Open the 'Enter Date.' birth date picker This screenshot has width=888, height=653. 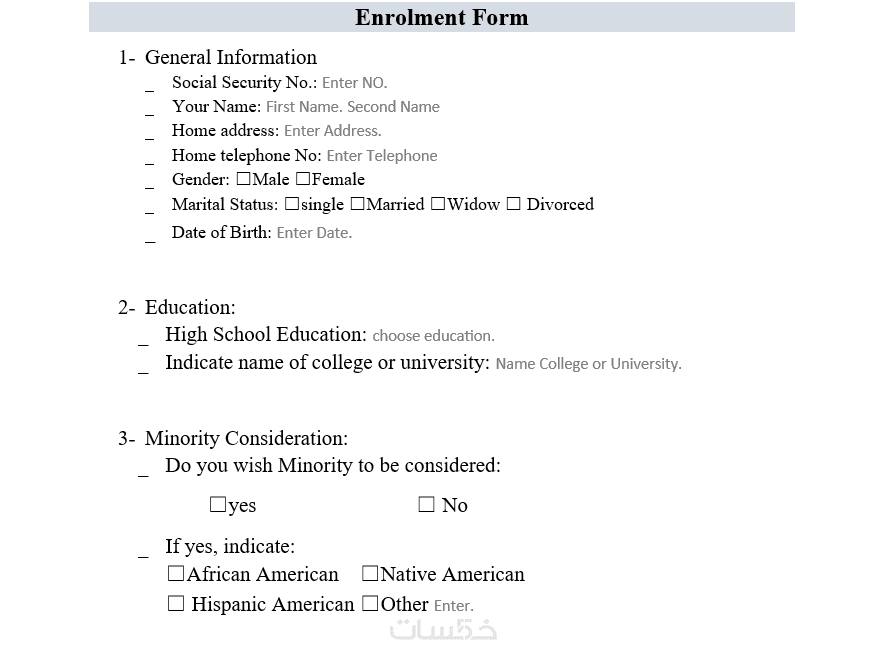pos(314,233)
